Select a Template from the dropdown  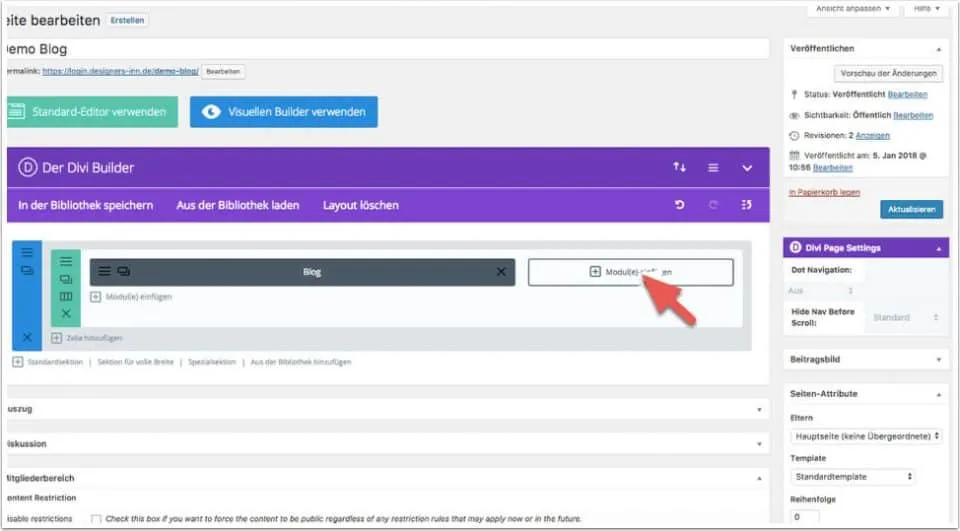[x=852, y=477]
